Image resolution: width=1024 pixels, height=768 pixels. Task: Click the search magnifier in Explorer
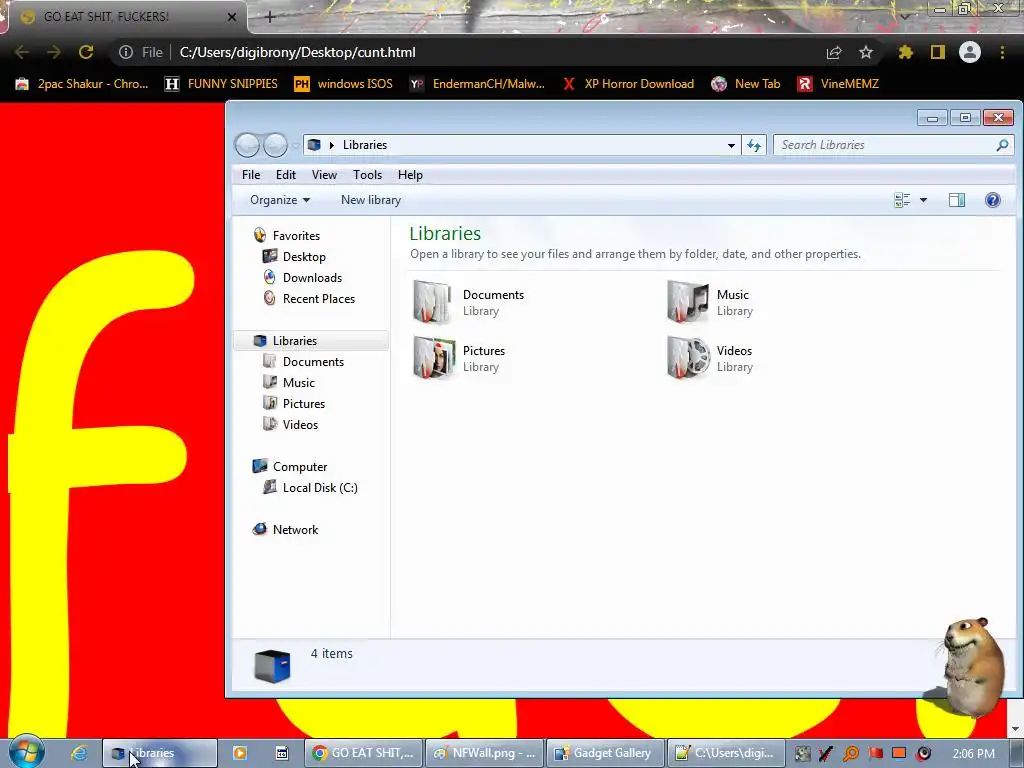(x=1002, y=145)
